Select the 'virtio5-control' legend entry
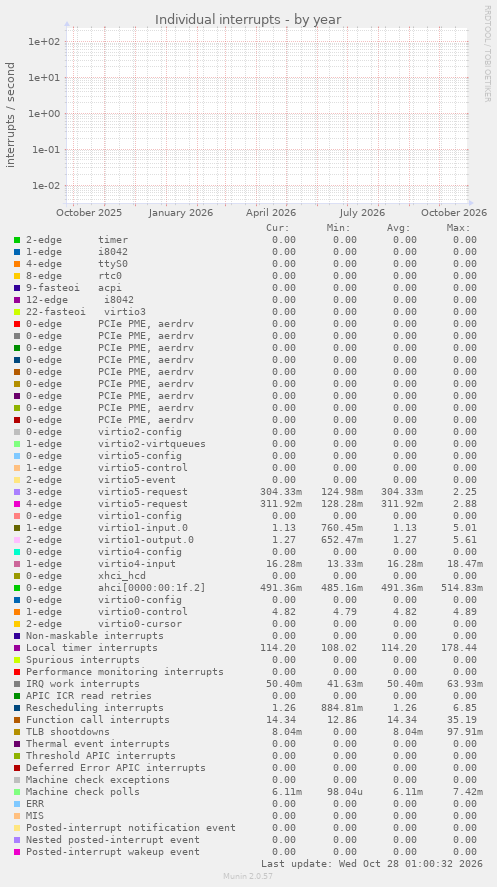Image resolution: width=497 pixels, height=887 pixels. 107,468
